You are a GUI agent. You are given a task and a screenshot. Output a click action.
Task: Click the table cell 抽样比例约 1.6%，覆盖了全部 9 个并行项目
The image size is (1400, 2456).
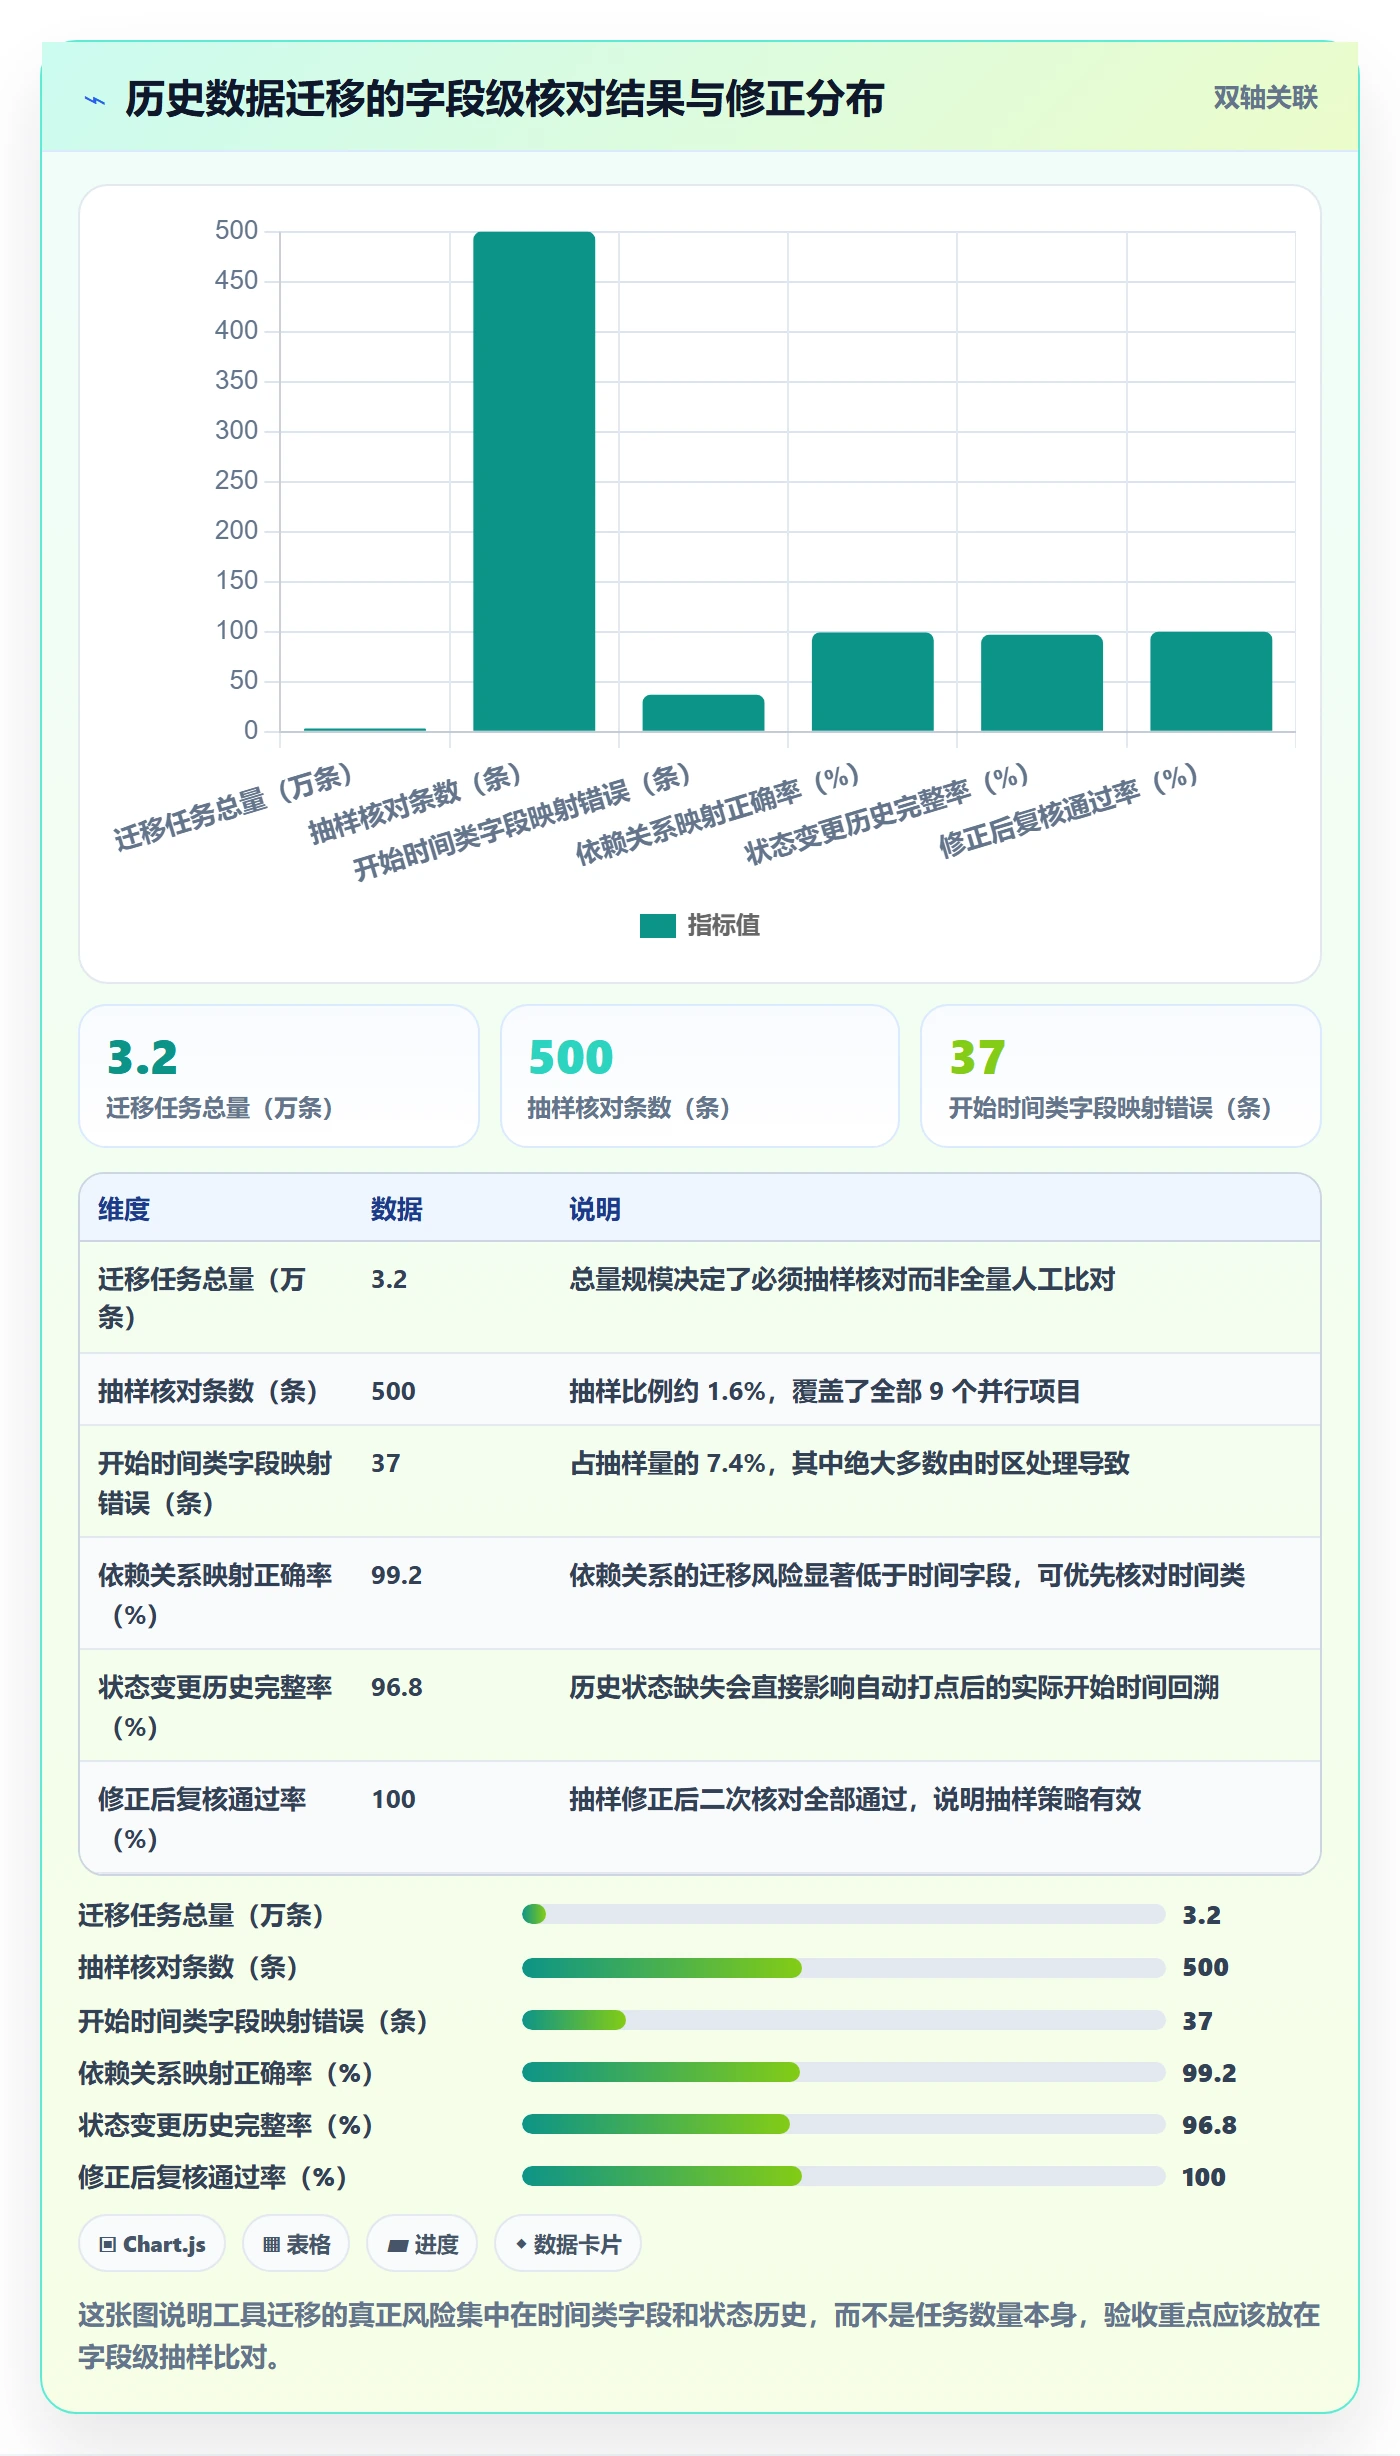coord(825,1391)
